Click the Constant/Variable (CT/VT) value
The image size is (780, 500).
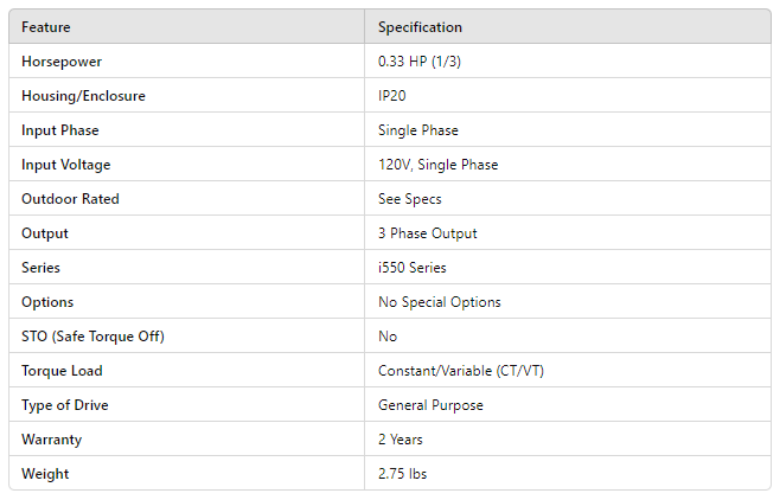click(x=461, y=371)
